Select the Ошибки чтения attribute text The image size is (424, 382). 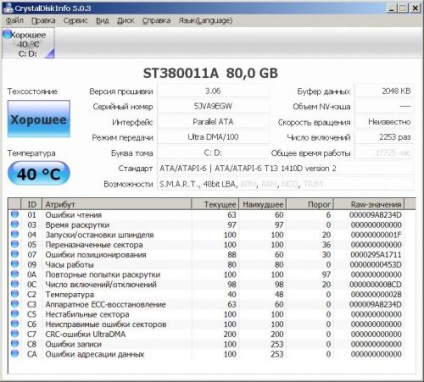point(73,215)
